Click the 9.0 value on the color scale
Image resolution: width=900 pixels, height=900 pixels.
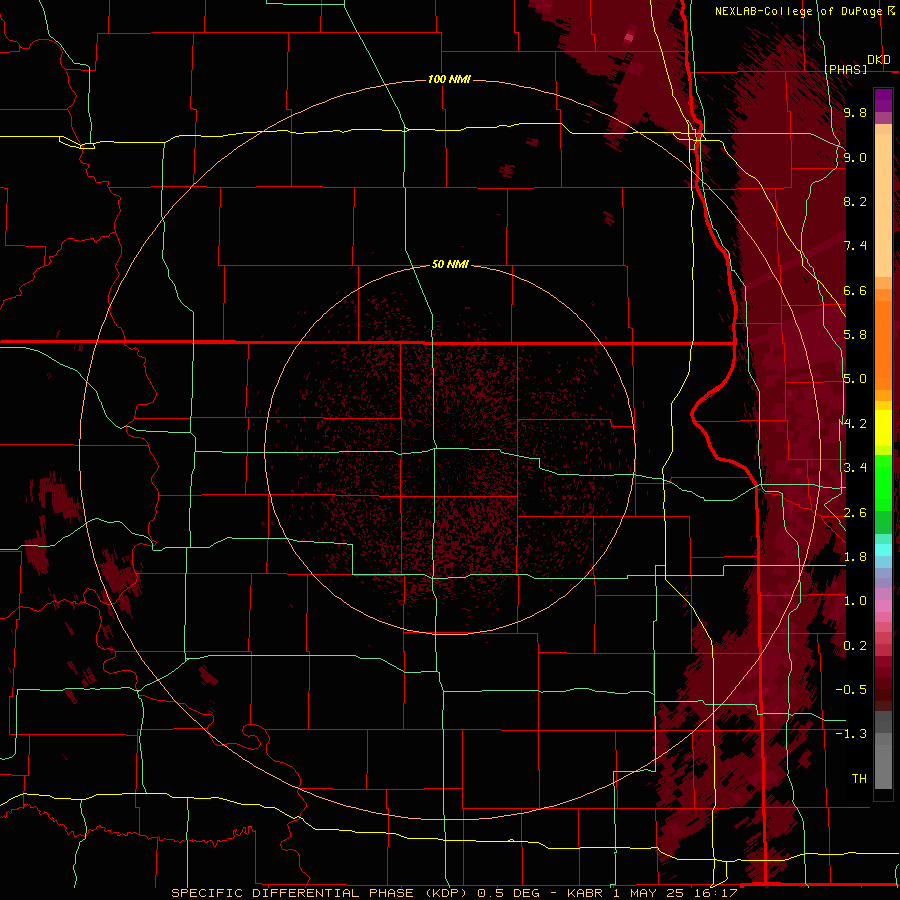(855, 157)
